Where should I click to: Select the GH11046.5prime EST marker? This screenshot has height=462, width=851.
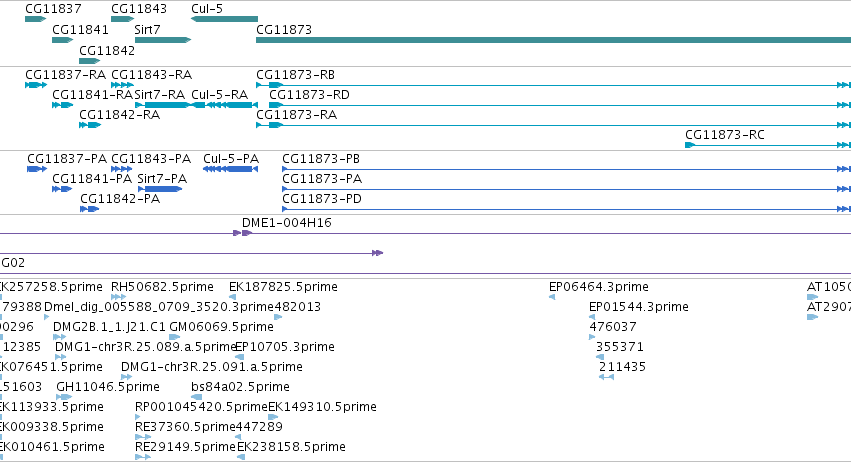(64, 397)
